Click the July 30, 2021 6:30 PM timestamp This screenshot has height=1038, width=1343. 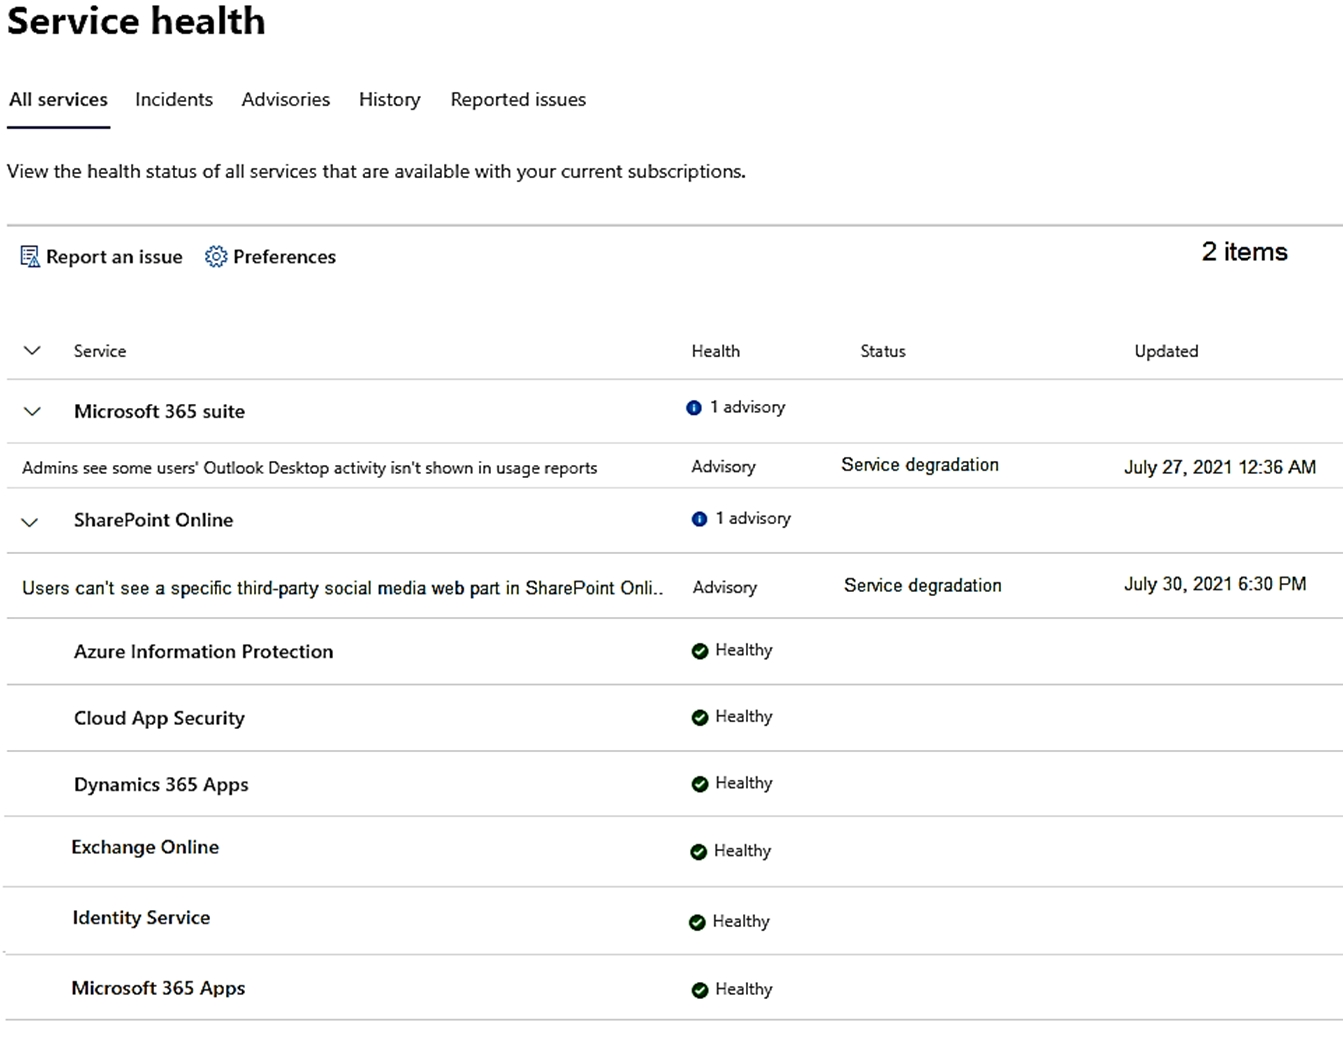click(1215, 584)
